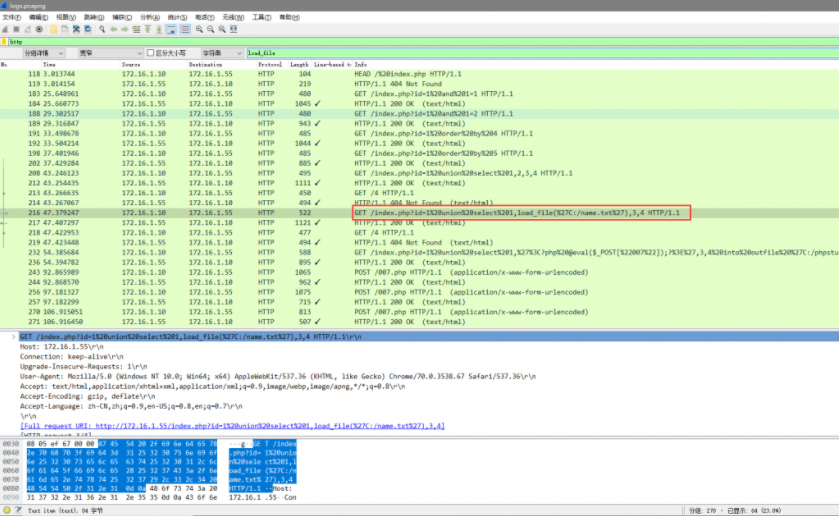The image size is (839, 516).
Task: Open expert information status bar icon
Action: coord(6,510)
